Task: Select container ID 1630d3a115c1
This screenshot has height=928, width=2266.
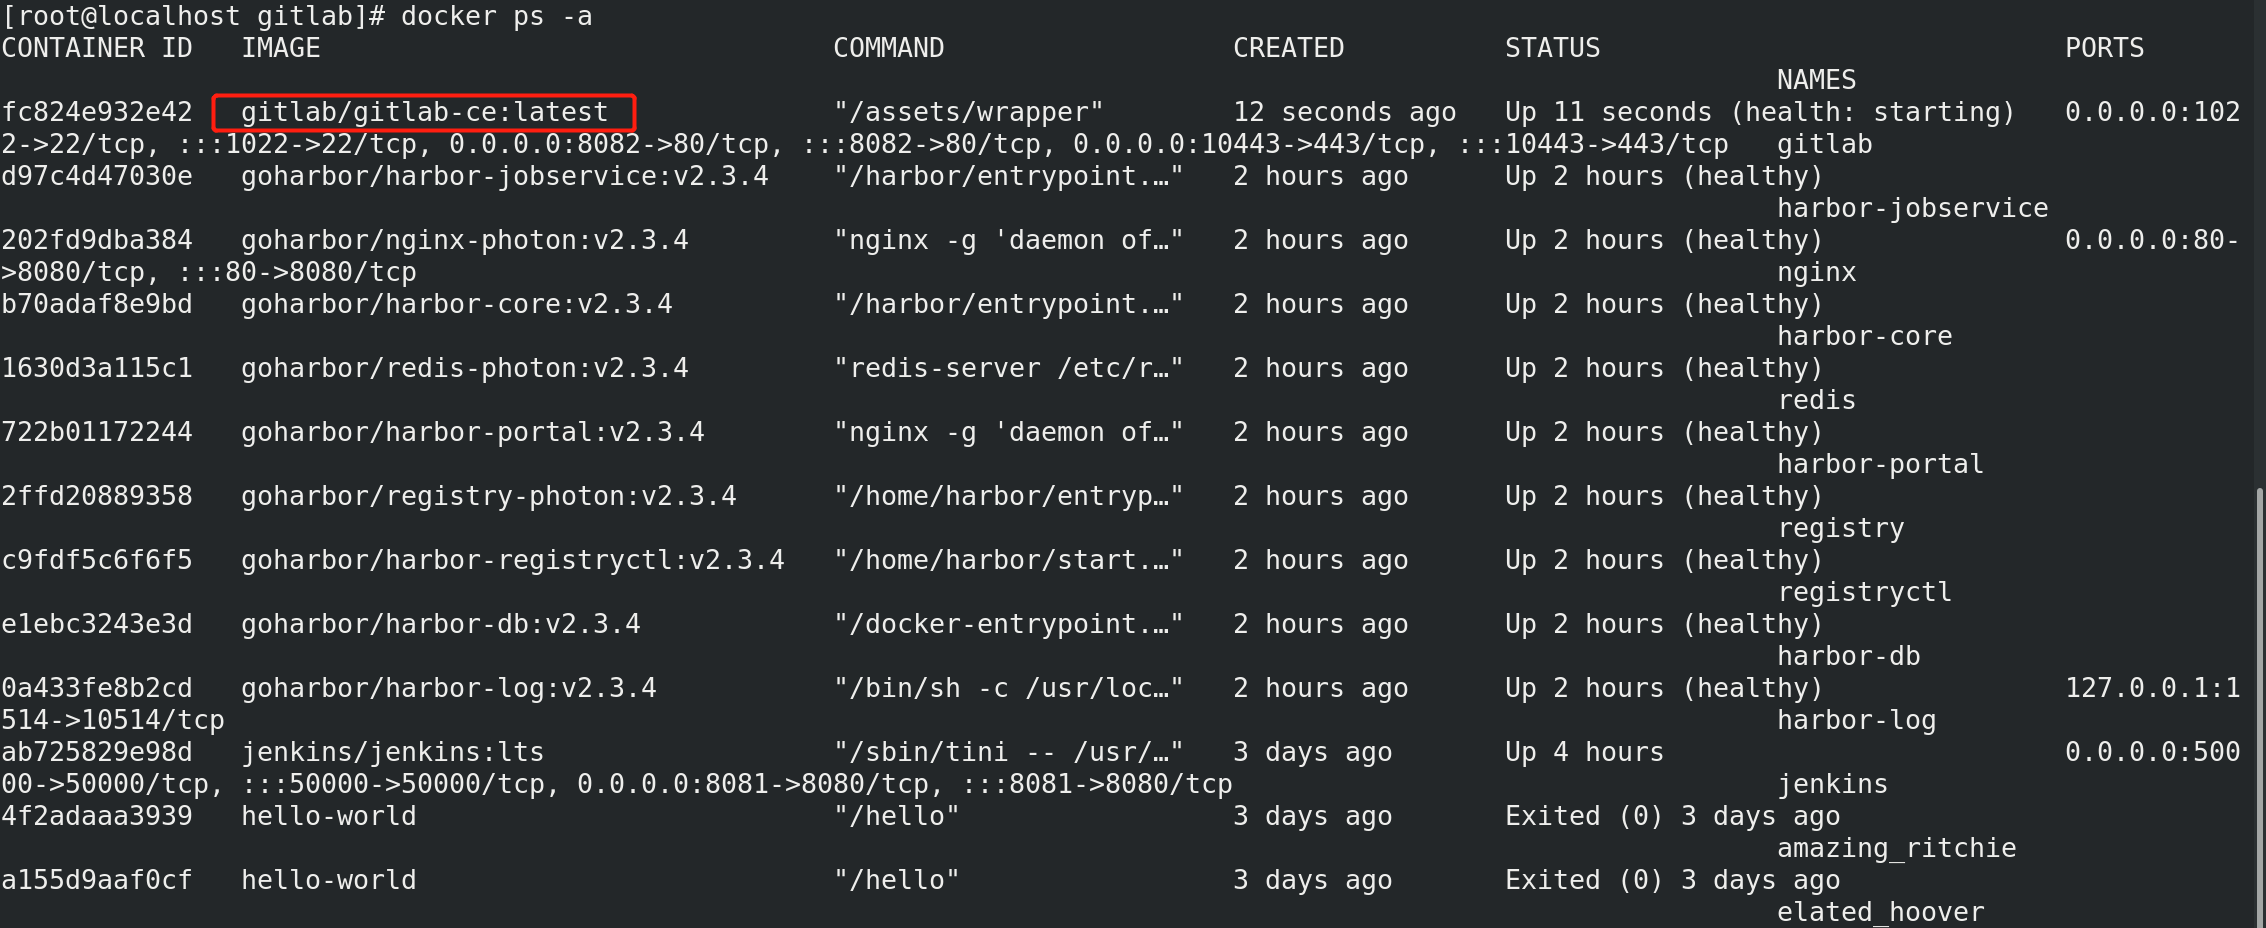Action: [97, 368]
